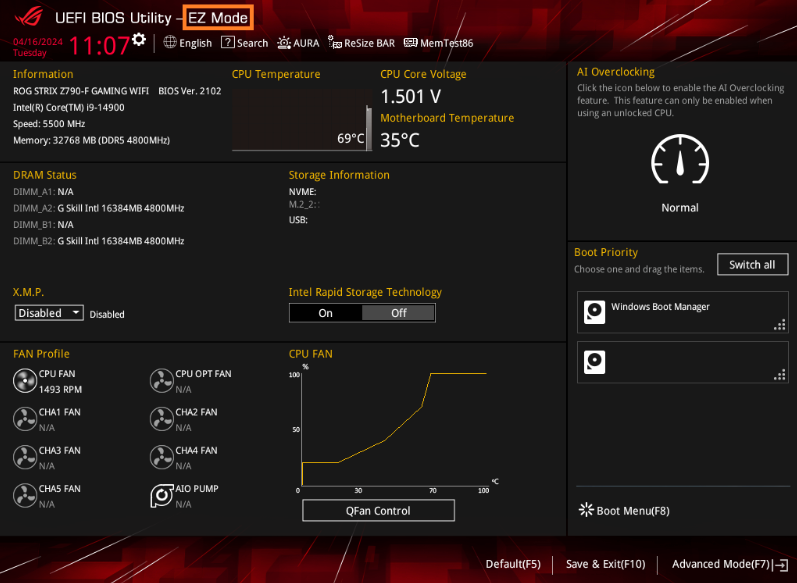Select the CHA1 FAN icon
Viewport: 797px width, 583px height.
pos(24,419)
